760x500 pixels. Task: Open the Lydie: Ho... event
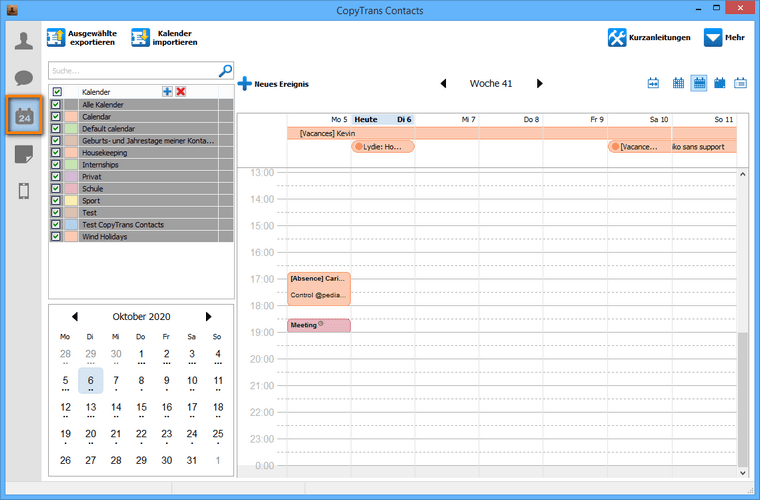point(383,146)
